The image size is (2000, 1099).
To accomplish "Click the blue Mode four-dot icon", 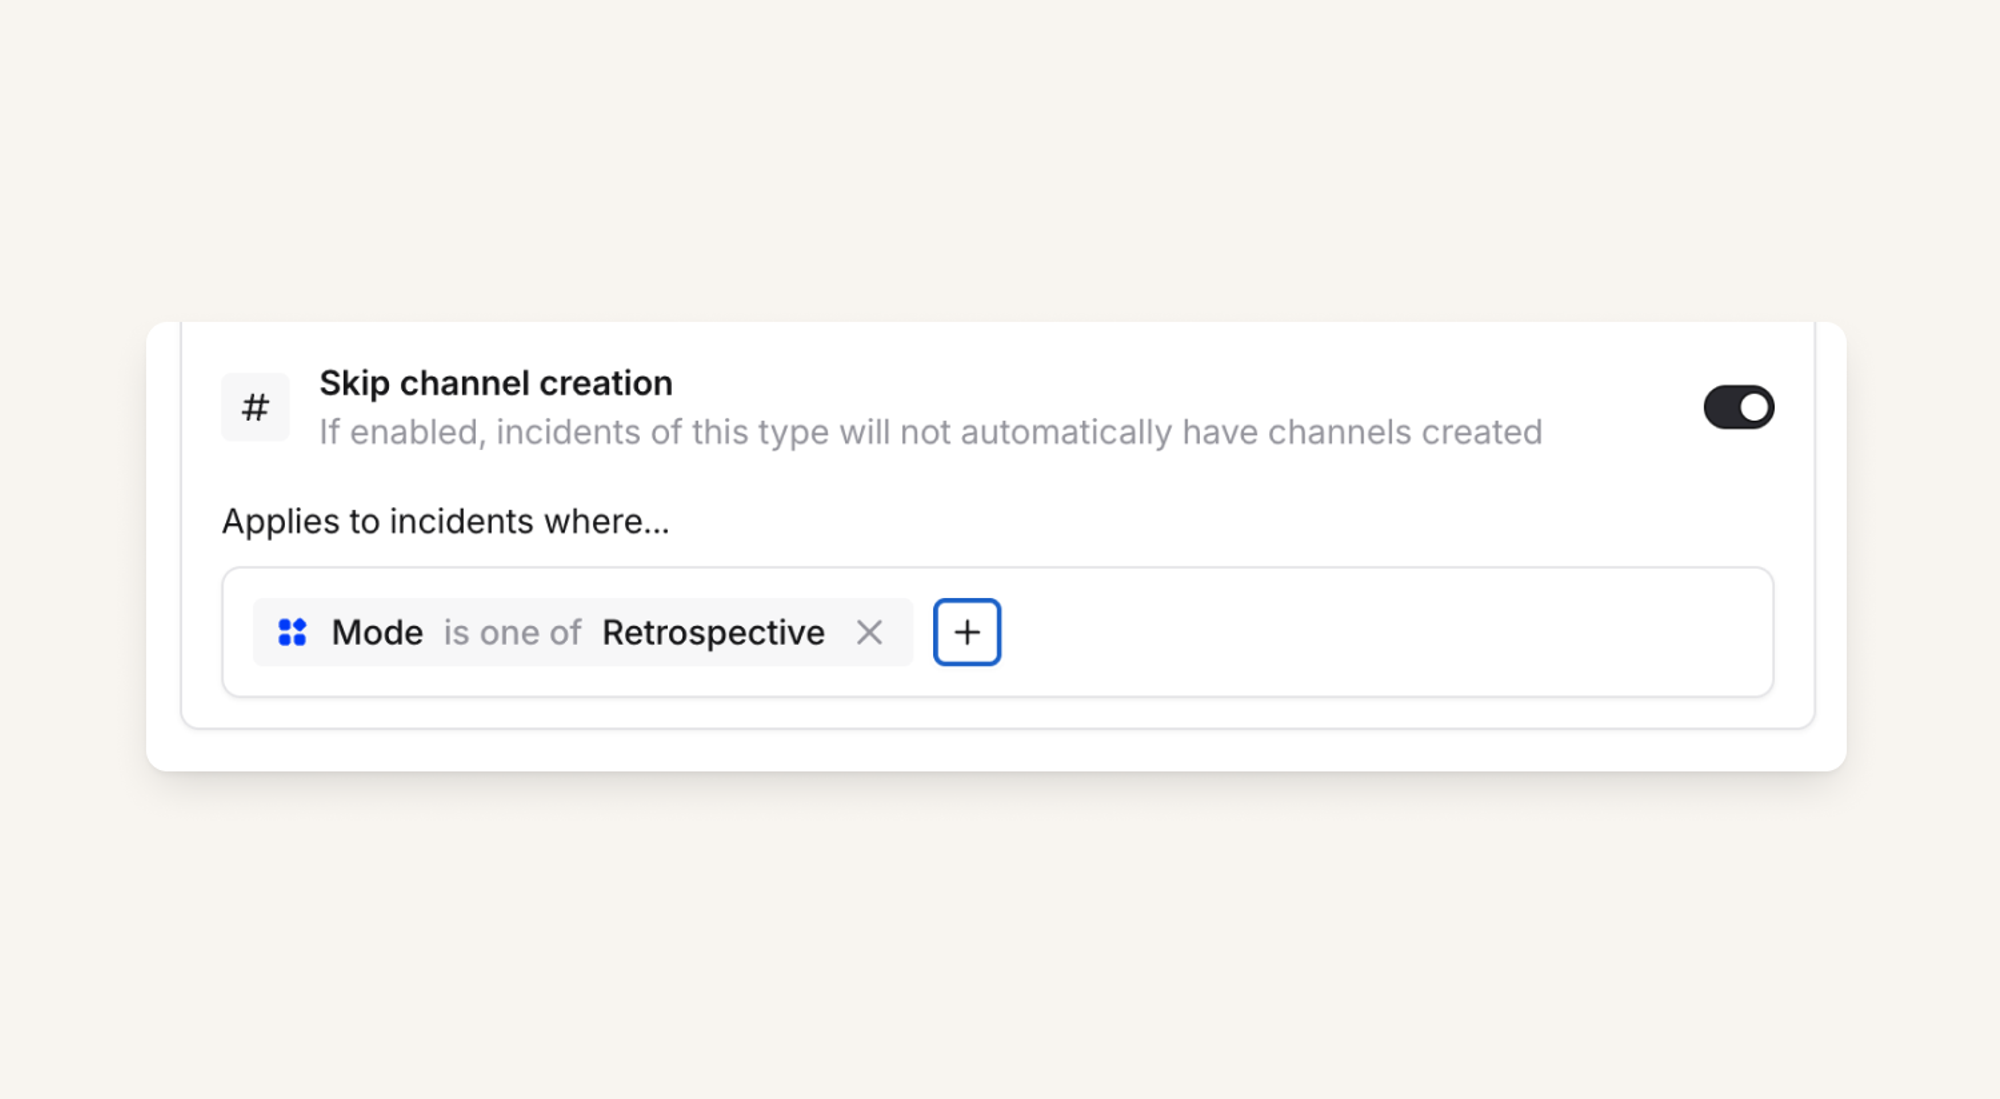I will pos(292,632).
